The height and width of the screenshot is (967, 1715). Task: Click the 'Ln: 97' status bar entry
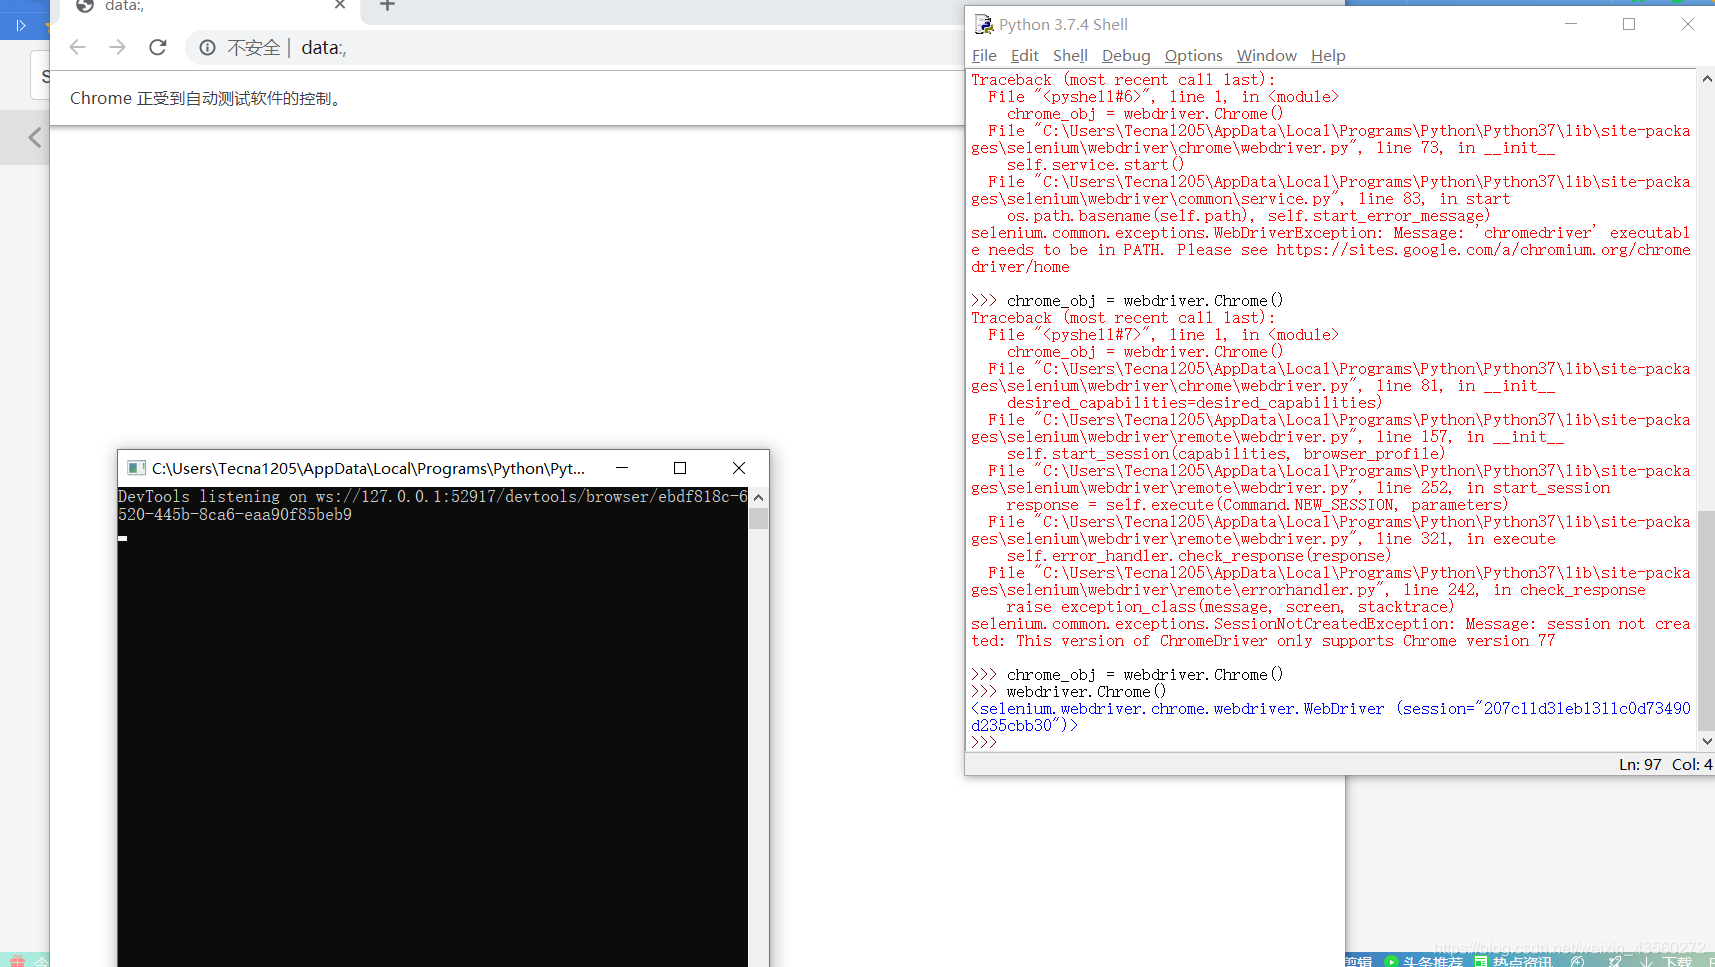[x=1640, y=764]
